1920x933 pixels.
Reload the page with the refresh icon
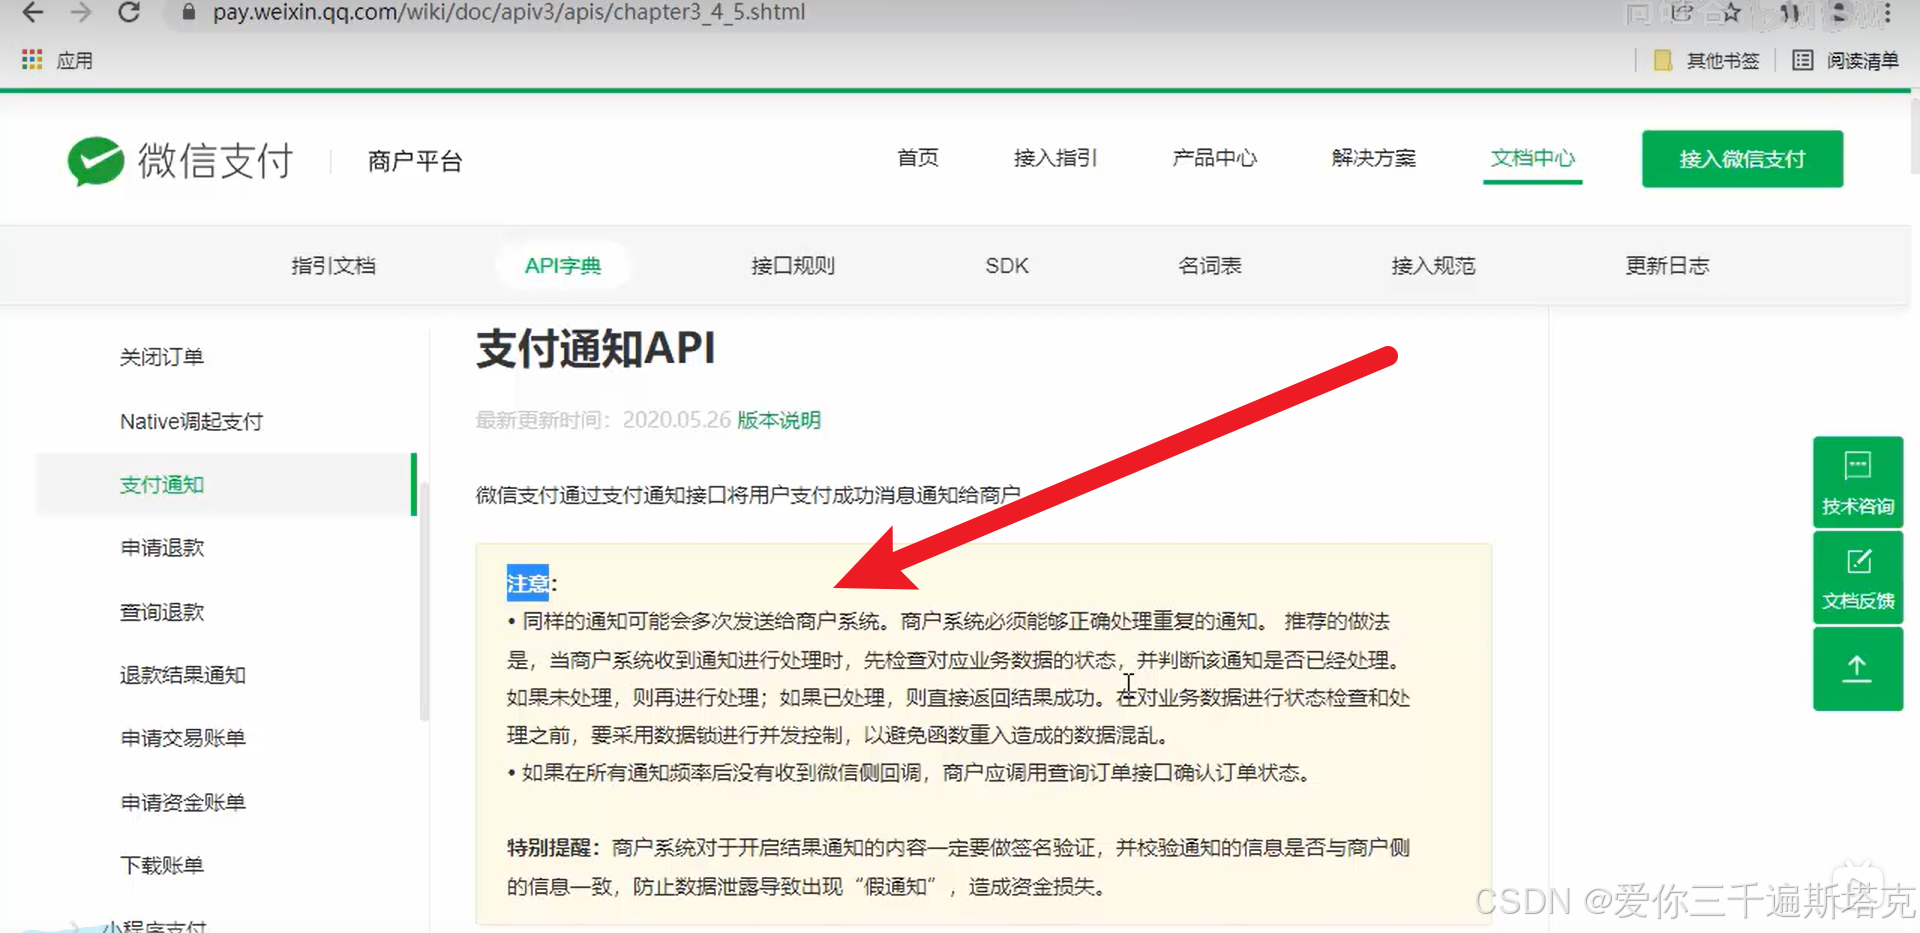(x=129, y=13)
